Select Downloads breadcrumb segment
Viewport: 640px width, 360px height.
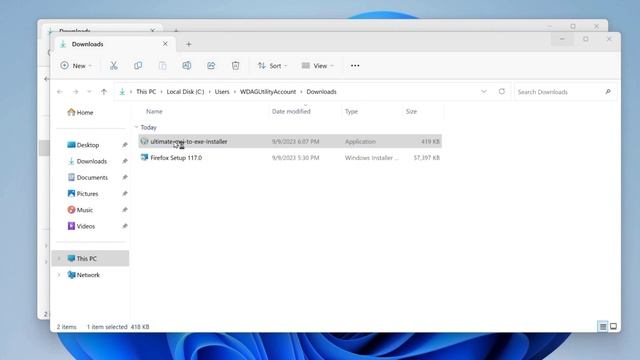pos(321,92)
